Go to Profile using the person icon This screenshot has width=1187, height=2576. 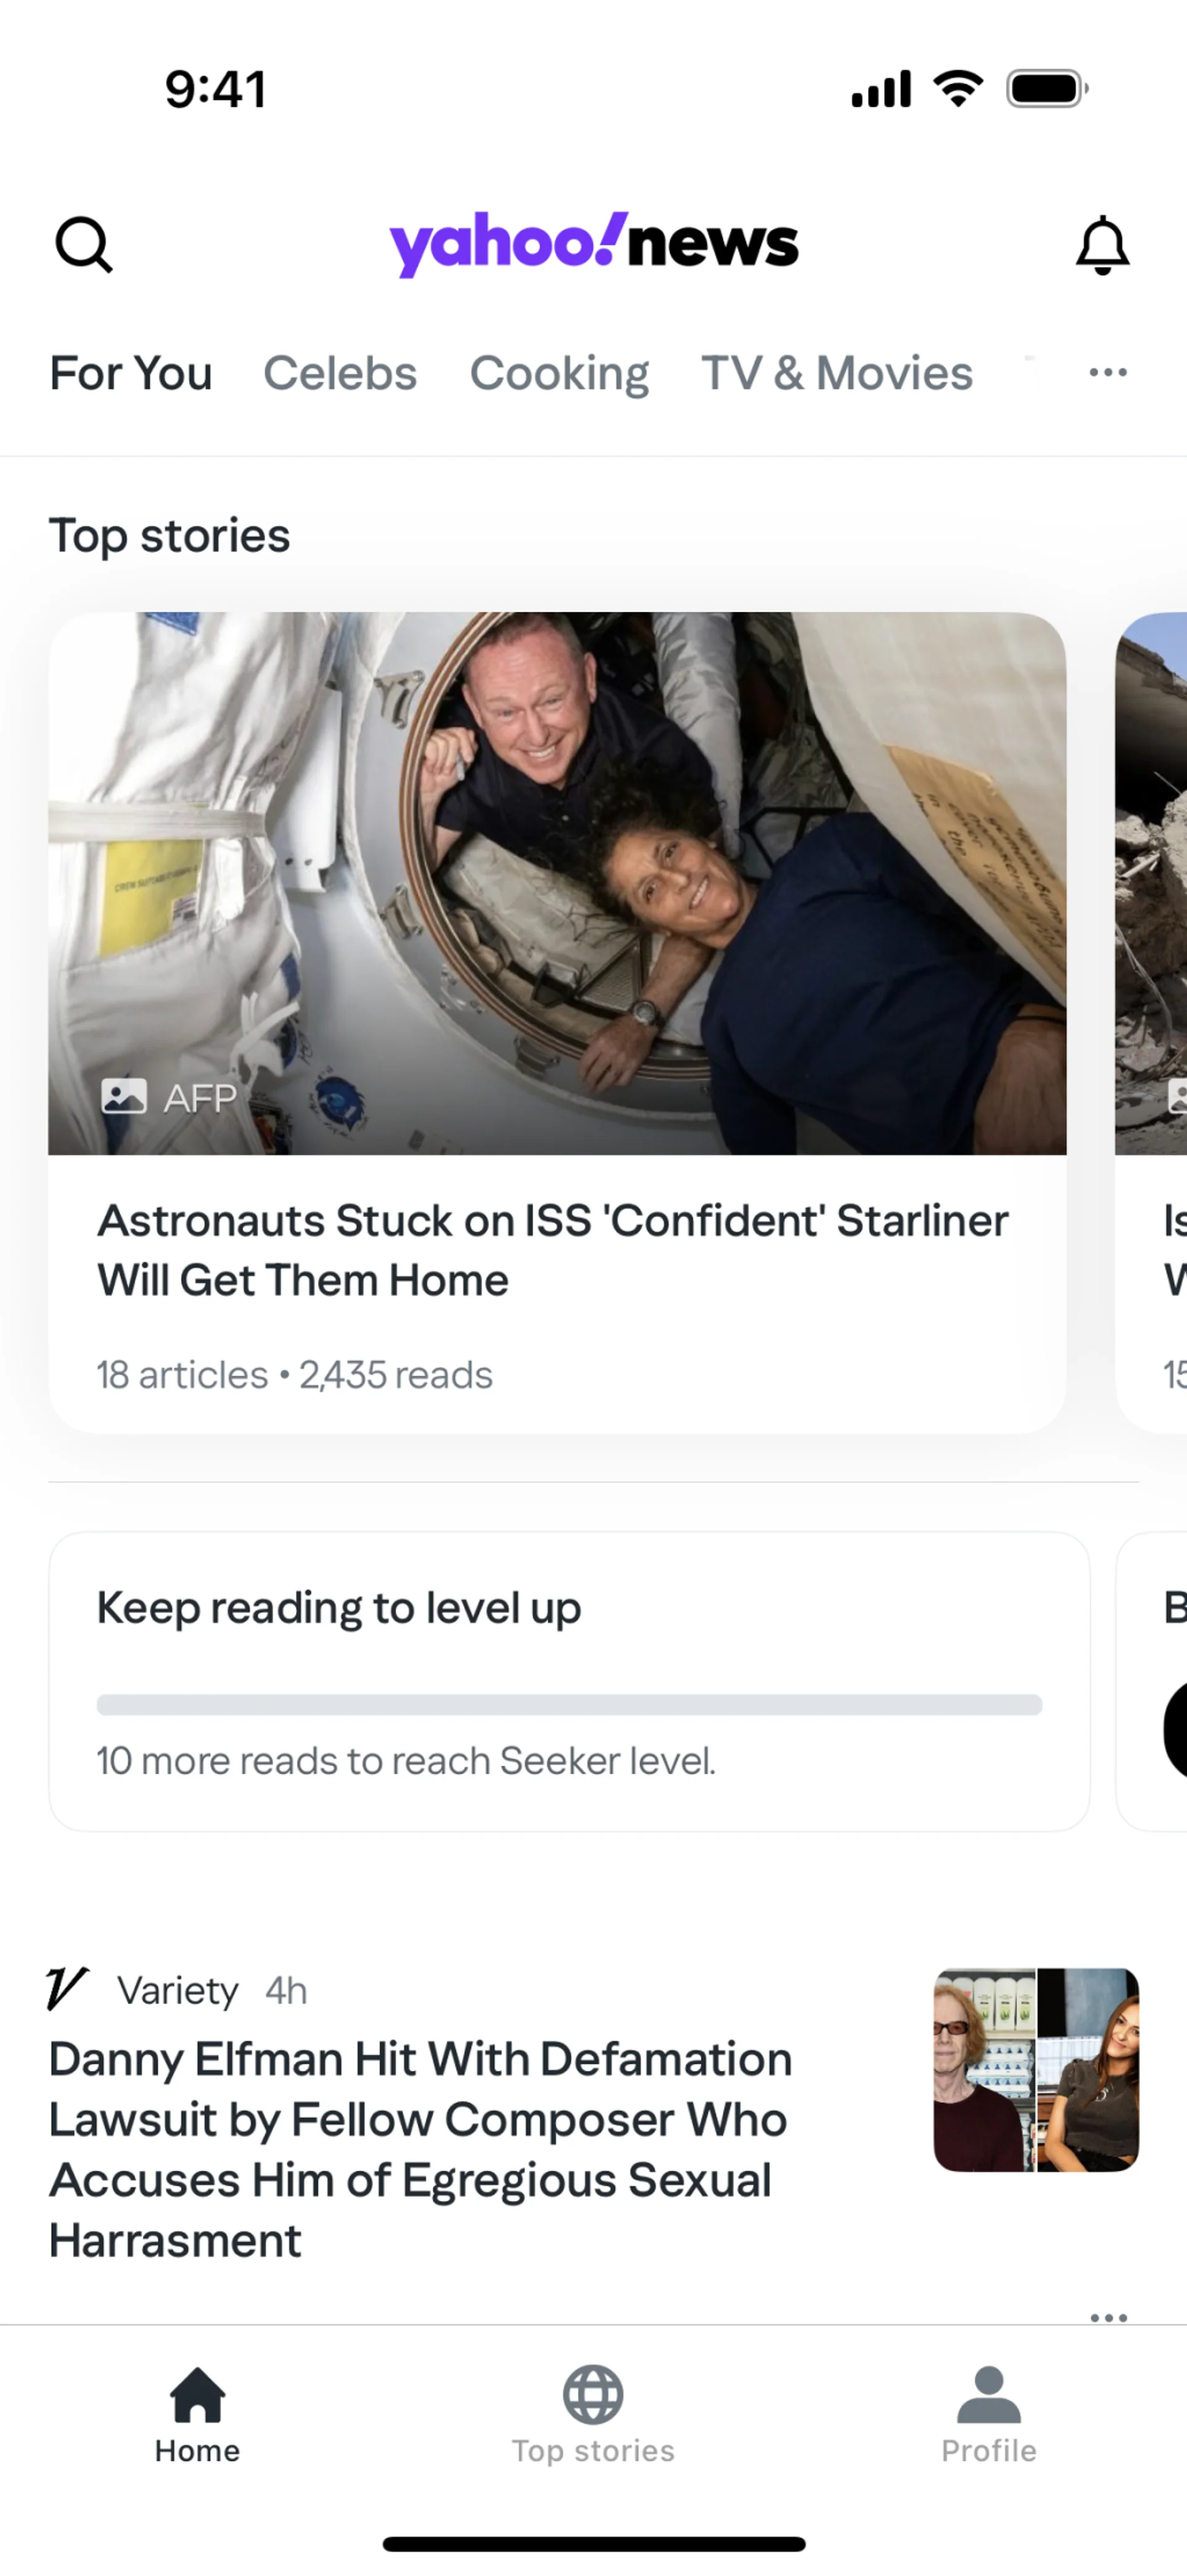(988, 2395)
